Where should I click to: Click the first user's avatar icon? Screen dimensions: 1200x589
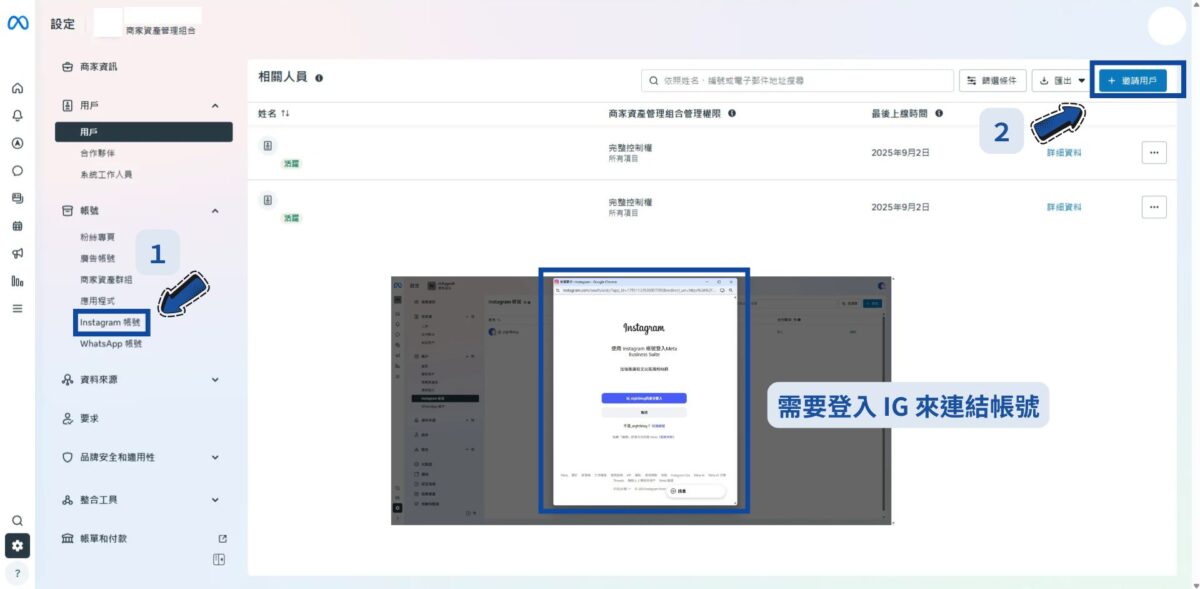tap(268, 146)
